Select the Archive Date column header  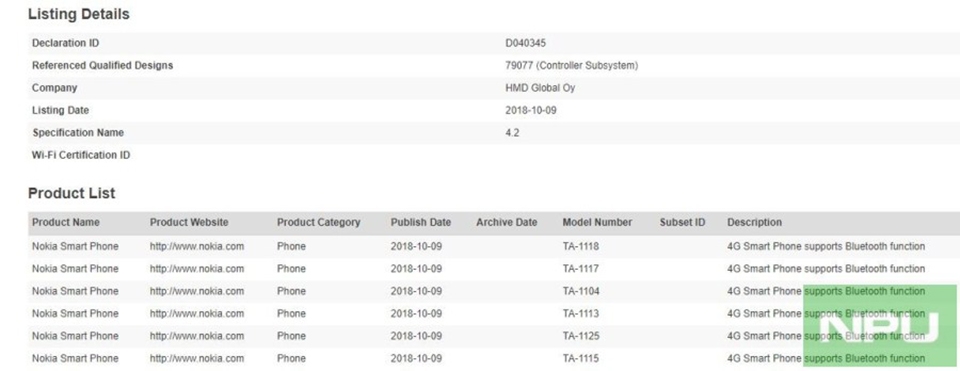coord(506,222)
